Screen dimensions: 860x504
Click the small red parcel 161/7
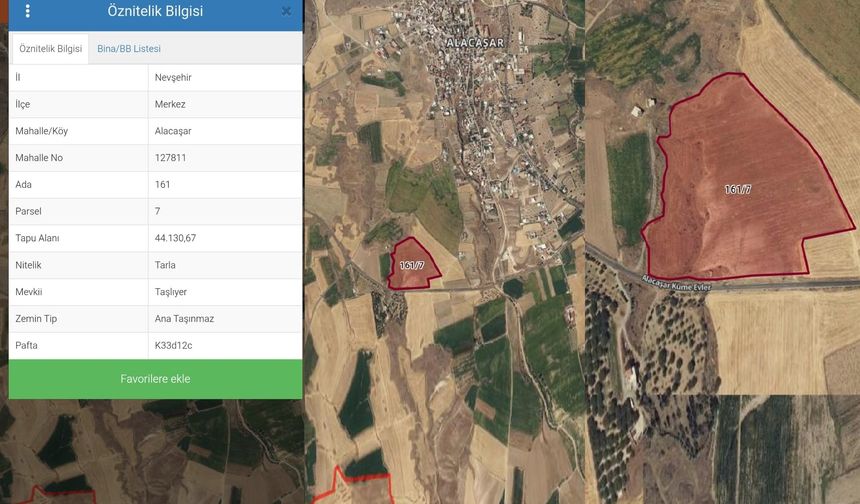pos(412,264)
